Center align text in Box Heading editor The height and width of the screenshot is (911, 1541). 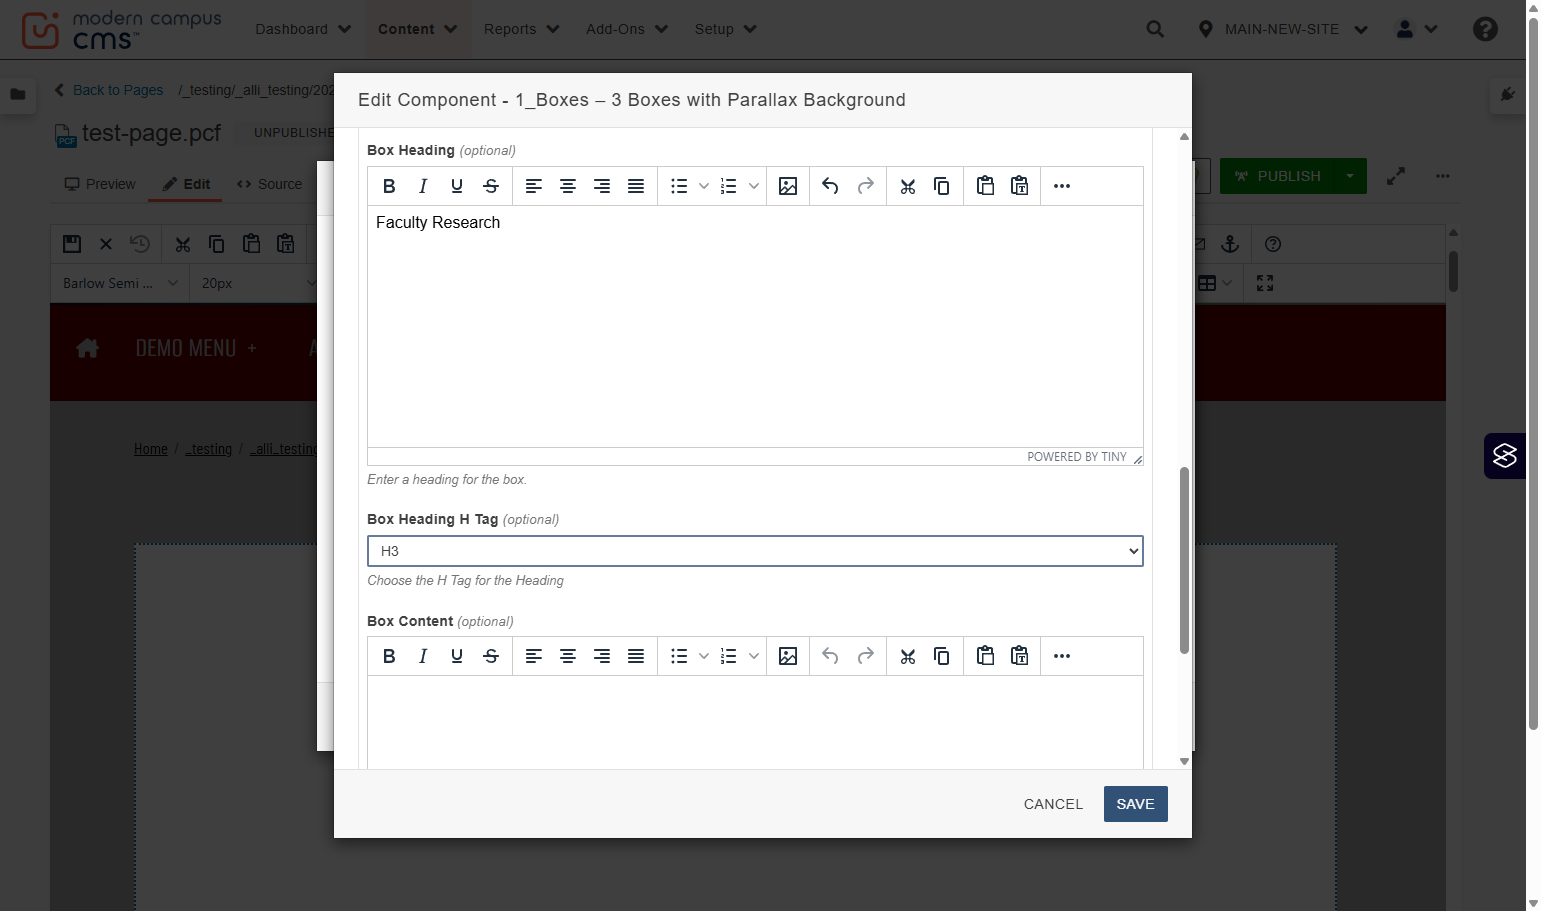568,186
